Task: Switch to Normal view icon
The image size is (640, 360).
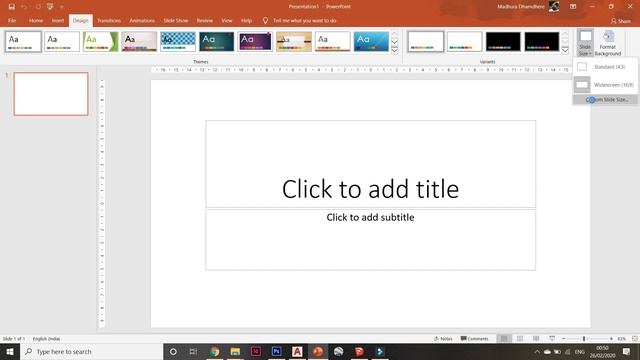Action: coord(504,339)
